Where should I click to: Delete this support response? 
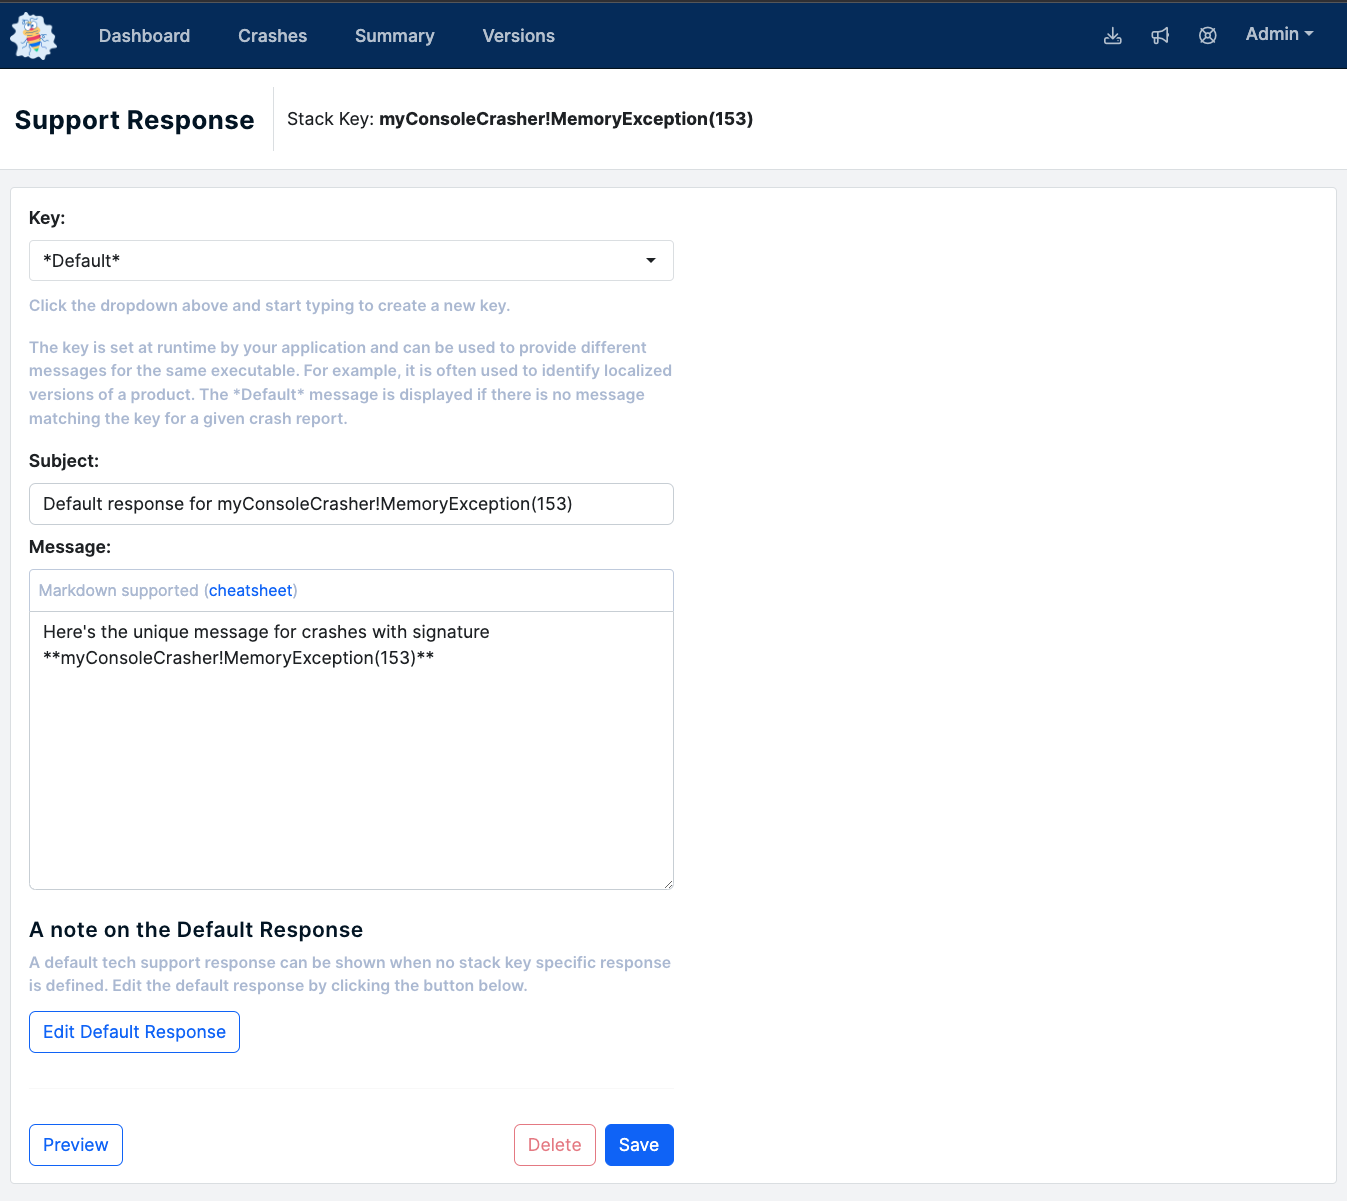[554, 1145]
